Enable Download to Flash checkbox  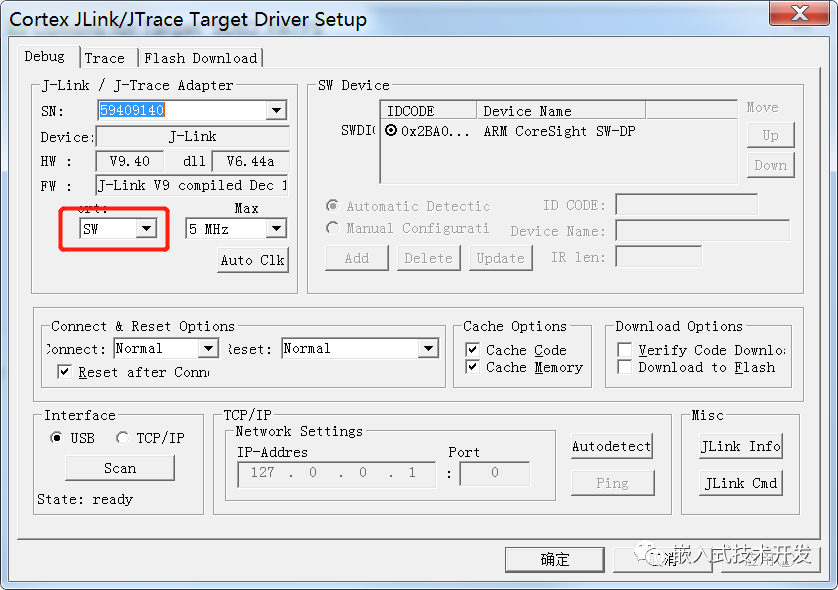[x=624, y=367]
